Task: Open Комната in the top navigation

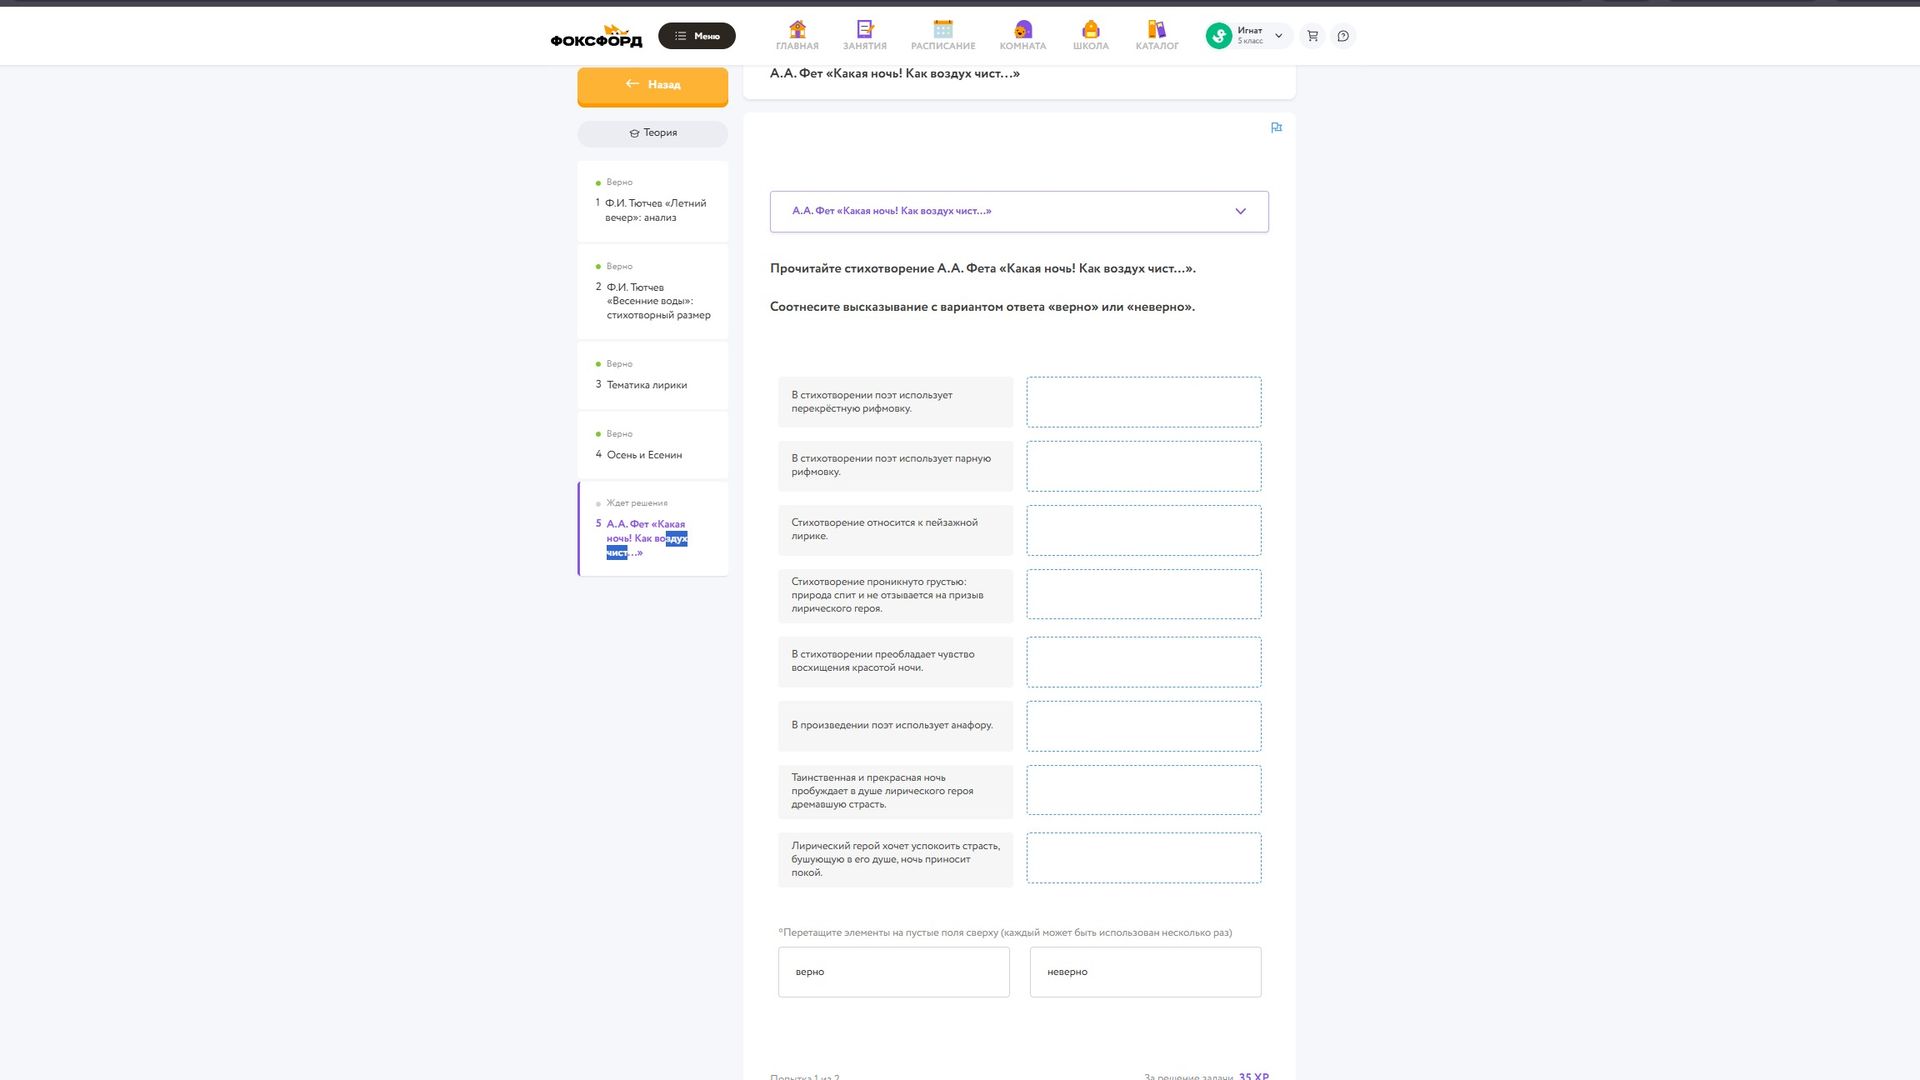Action: [x=1023, y=36]
